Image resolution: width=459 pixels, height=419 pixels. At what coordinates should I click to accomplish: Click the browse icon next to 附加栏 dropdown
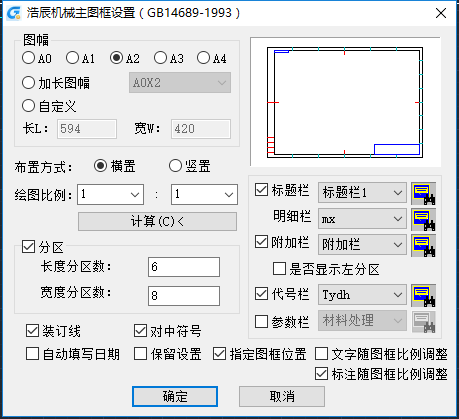coord(423,245)
